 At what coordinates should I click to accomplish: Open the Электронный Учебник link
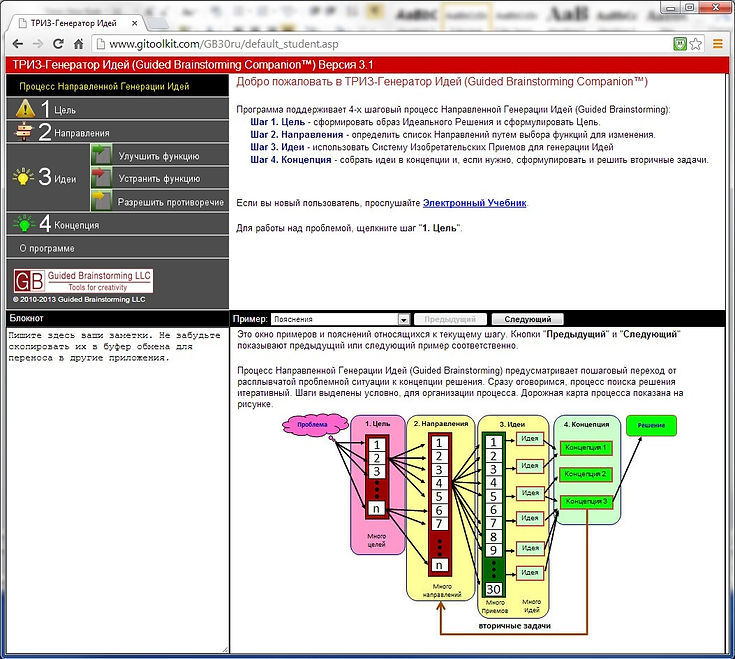(474, 203)
